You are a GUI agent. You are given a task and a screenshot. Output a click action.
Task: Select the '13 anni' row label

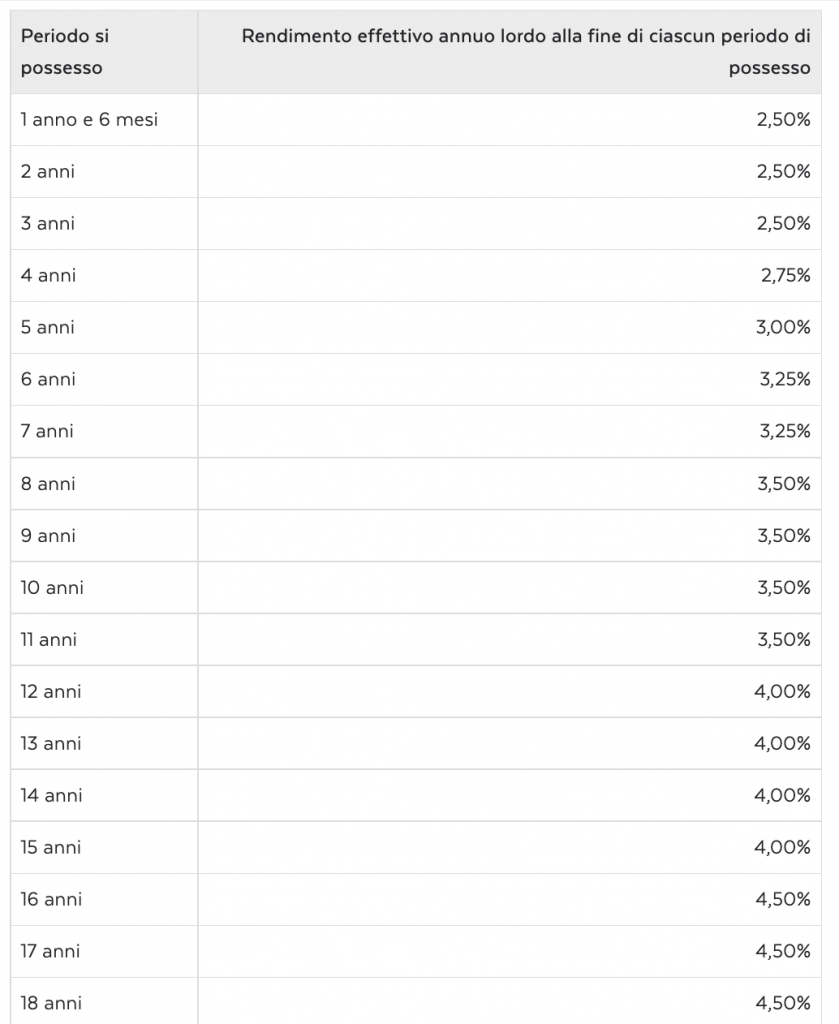click(51, 743)
